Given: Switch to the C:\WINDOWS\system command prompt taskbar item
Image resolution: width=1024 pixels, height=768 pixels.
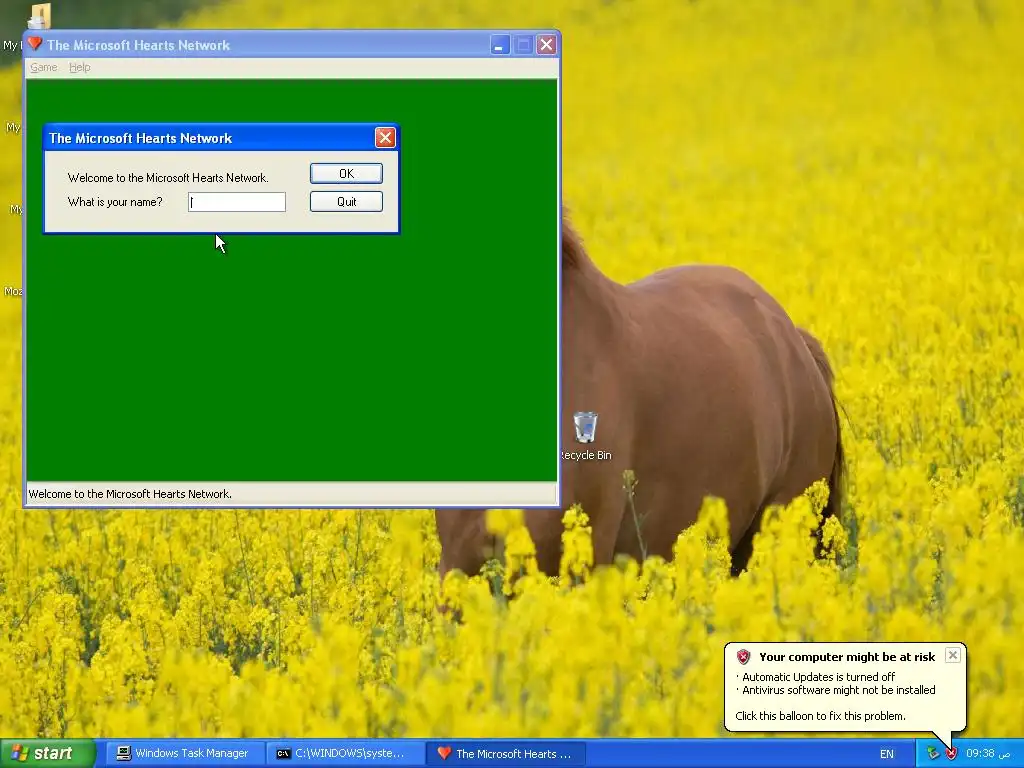Looking at the screenshot, I should tap(344, 754).
